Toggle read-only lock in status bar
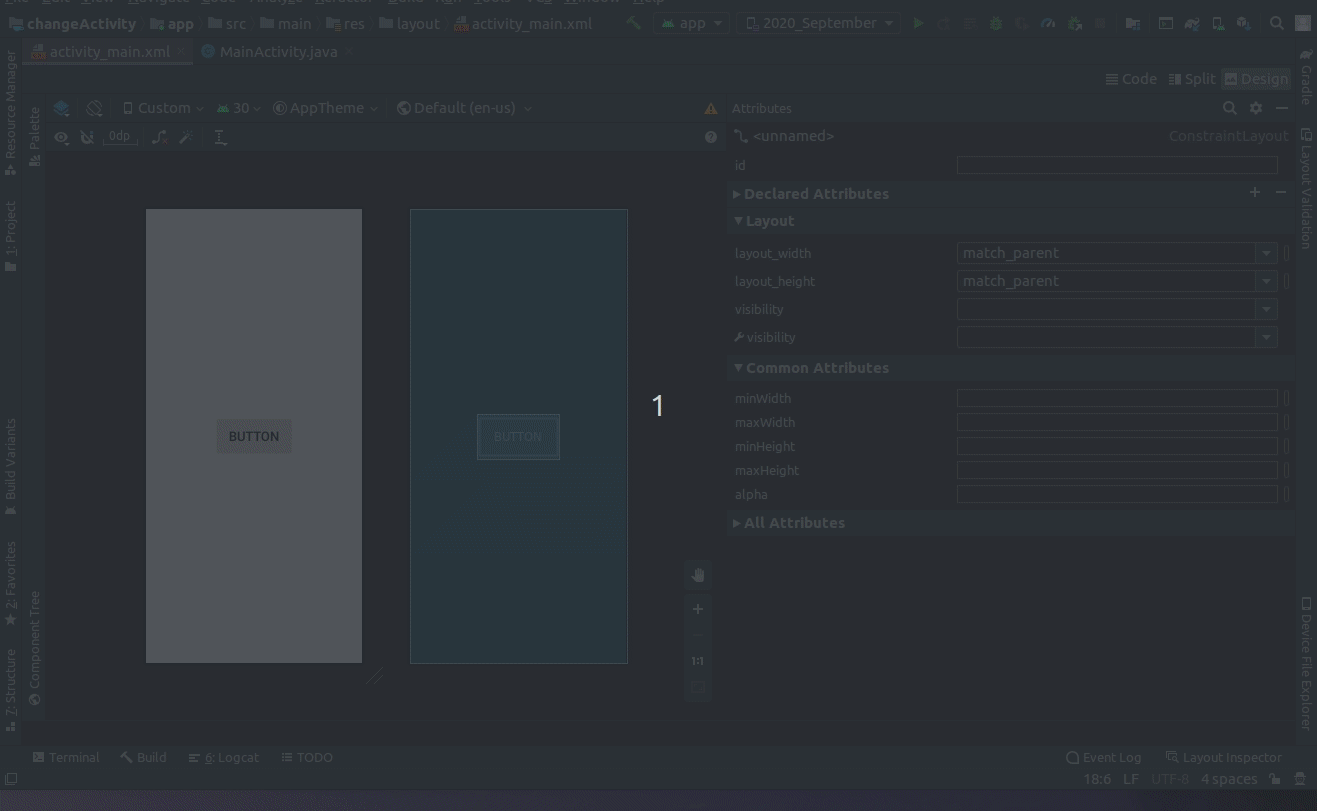The width and height of the screenshot is (1317, 811). 1275,779
